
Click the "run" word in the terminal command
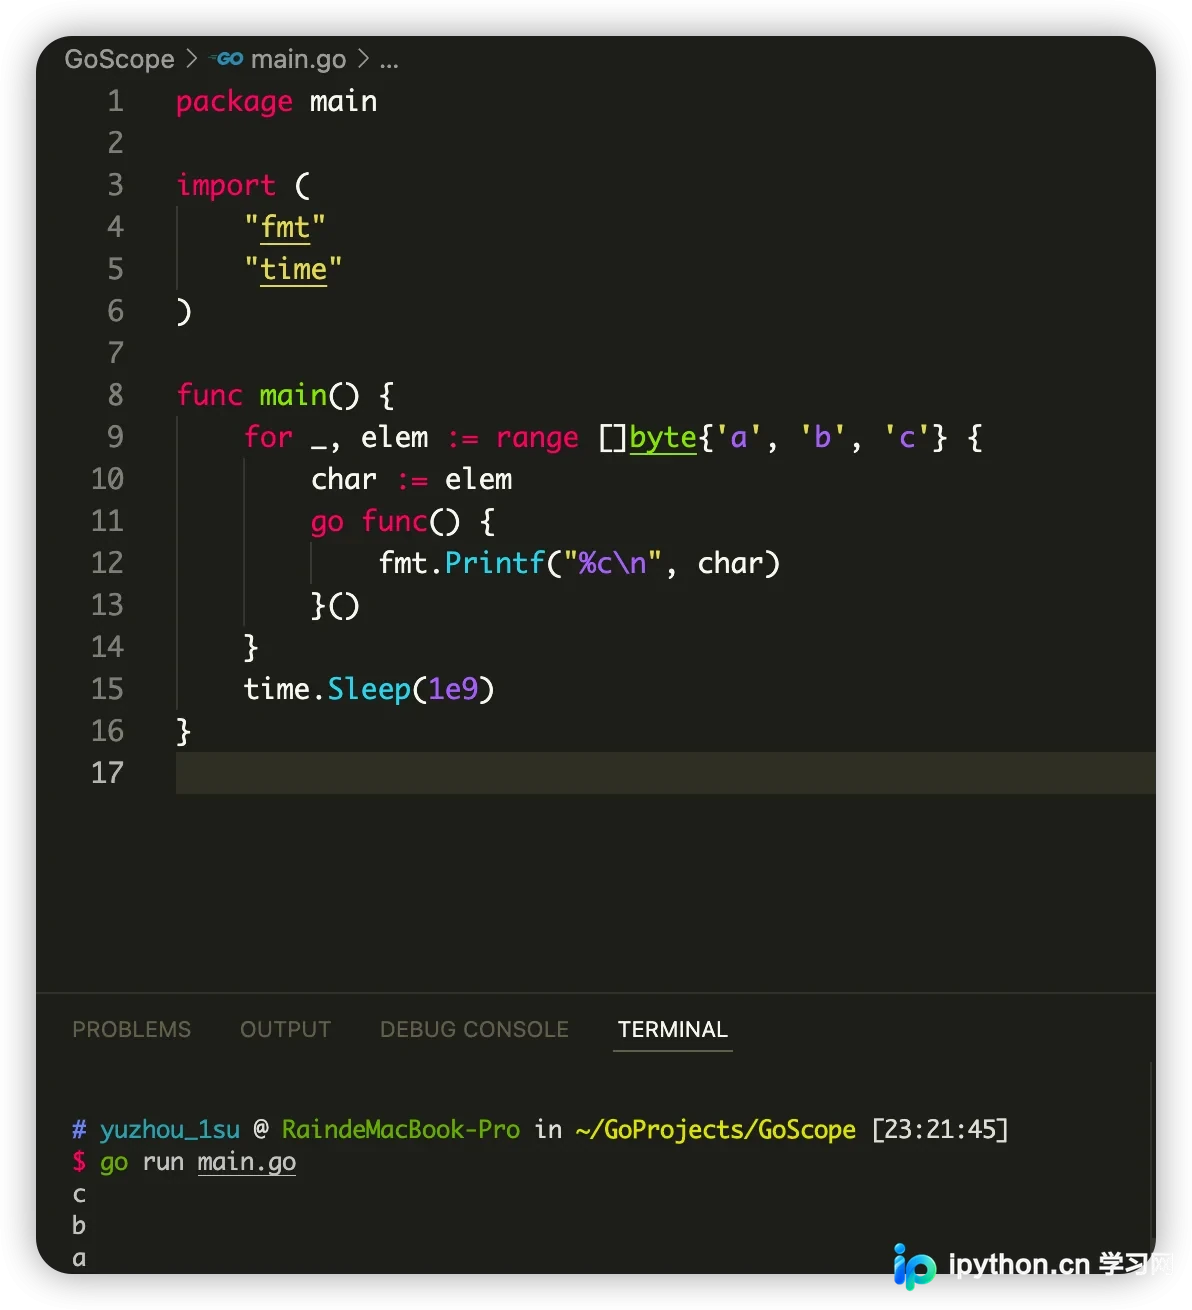coord(163,1162)
